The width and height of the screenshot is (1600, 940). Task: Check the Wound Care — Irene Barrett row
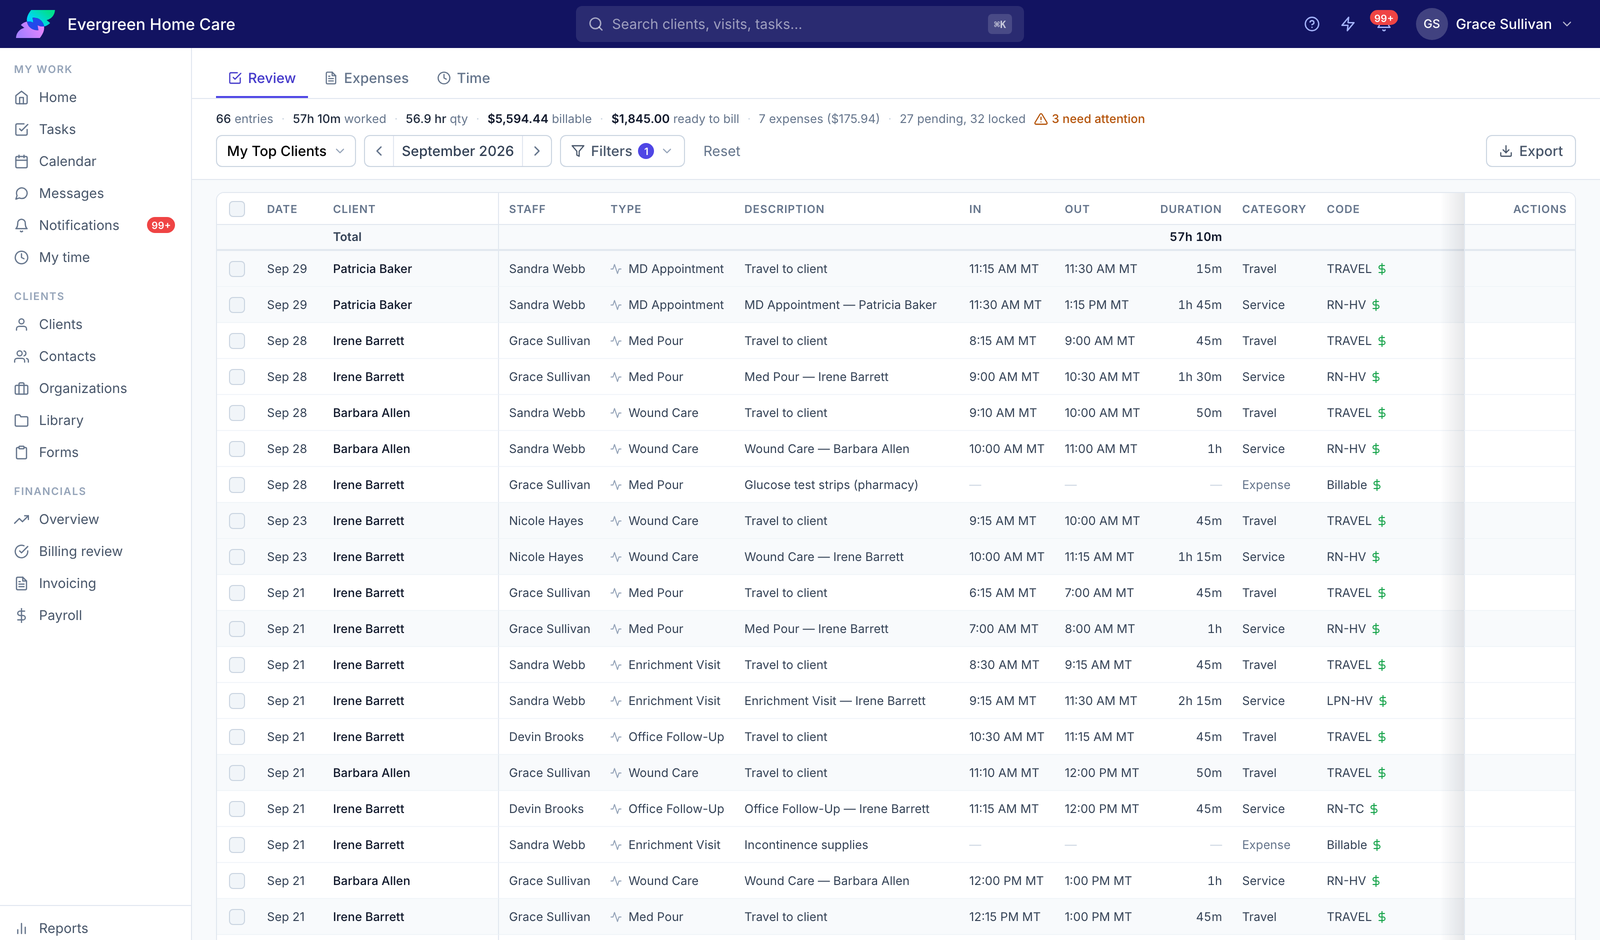tap(237, 557)
